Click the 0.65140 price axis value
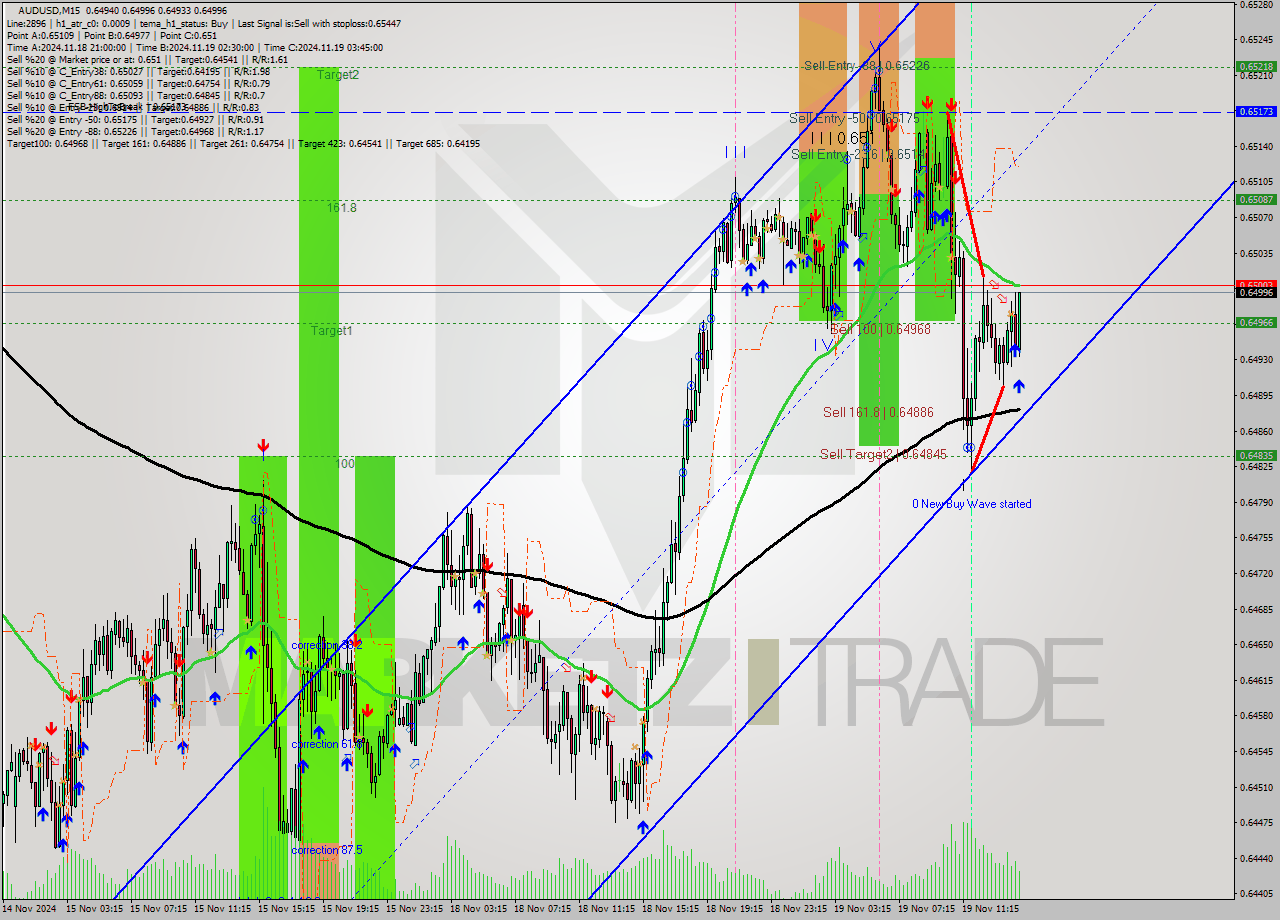The height and width of the screenshot is (920, 1280). [x=1256, y=147]
